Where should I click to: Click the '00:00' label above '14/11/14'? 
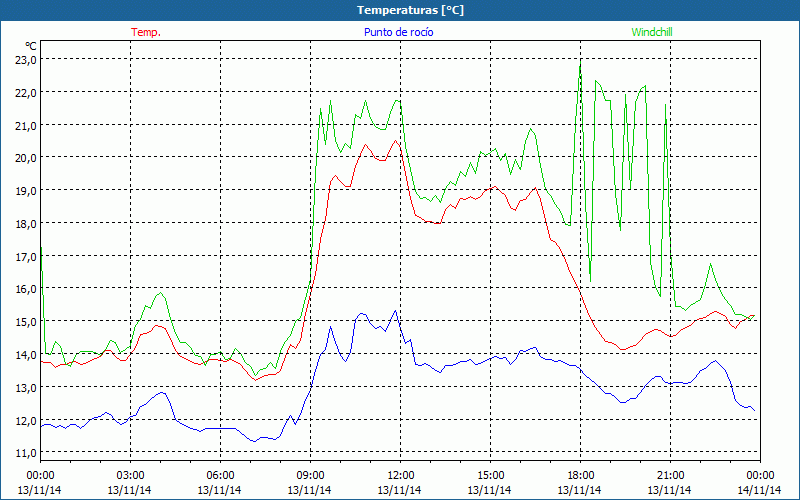click(x=759, y=476)
